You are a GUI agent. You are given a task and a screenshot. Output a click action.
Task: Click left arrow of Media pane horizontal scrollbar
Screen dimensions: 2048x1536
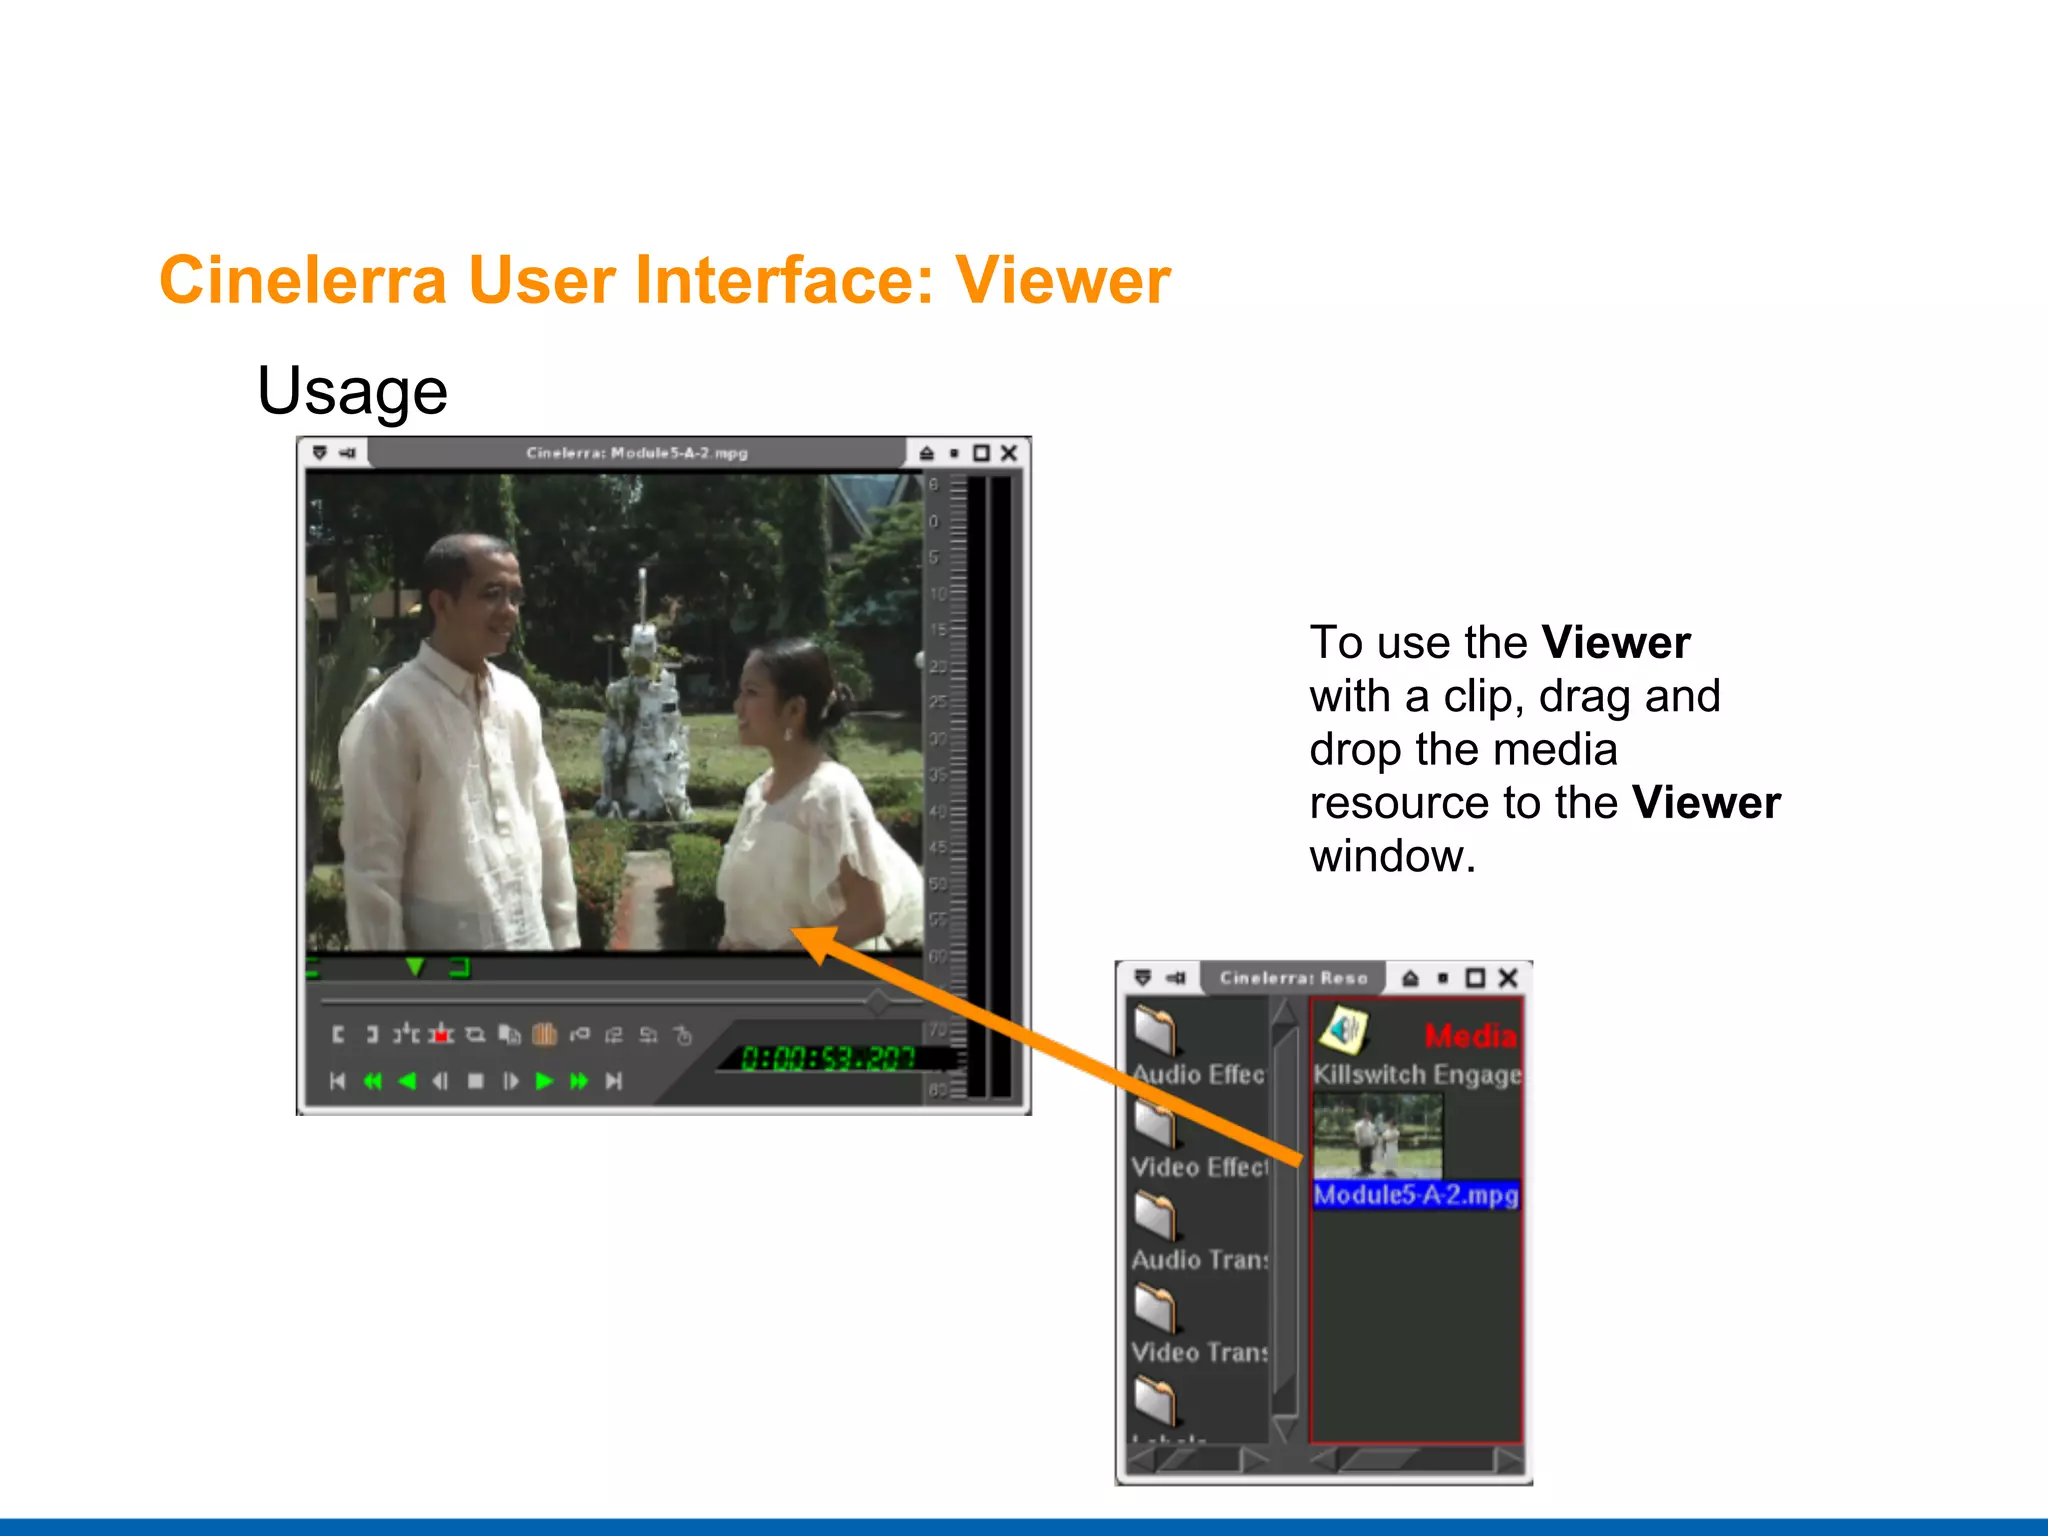pos(1325,1460)
